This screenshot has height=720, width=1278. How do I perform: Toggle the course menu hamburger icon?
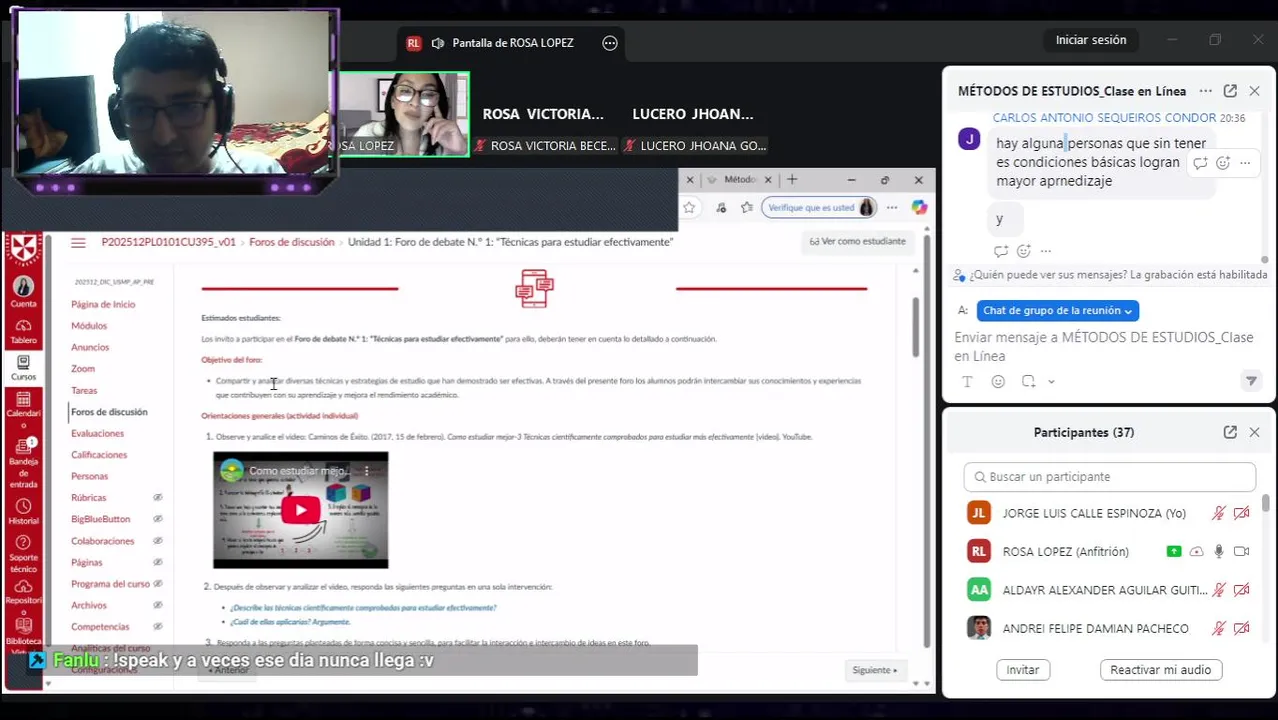[78, 242]
